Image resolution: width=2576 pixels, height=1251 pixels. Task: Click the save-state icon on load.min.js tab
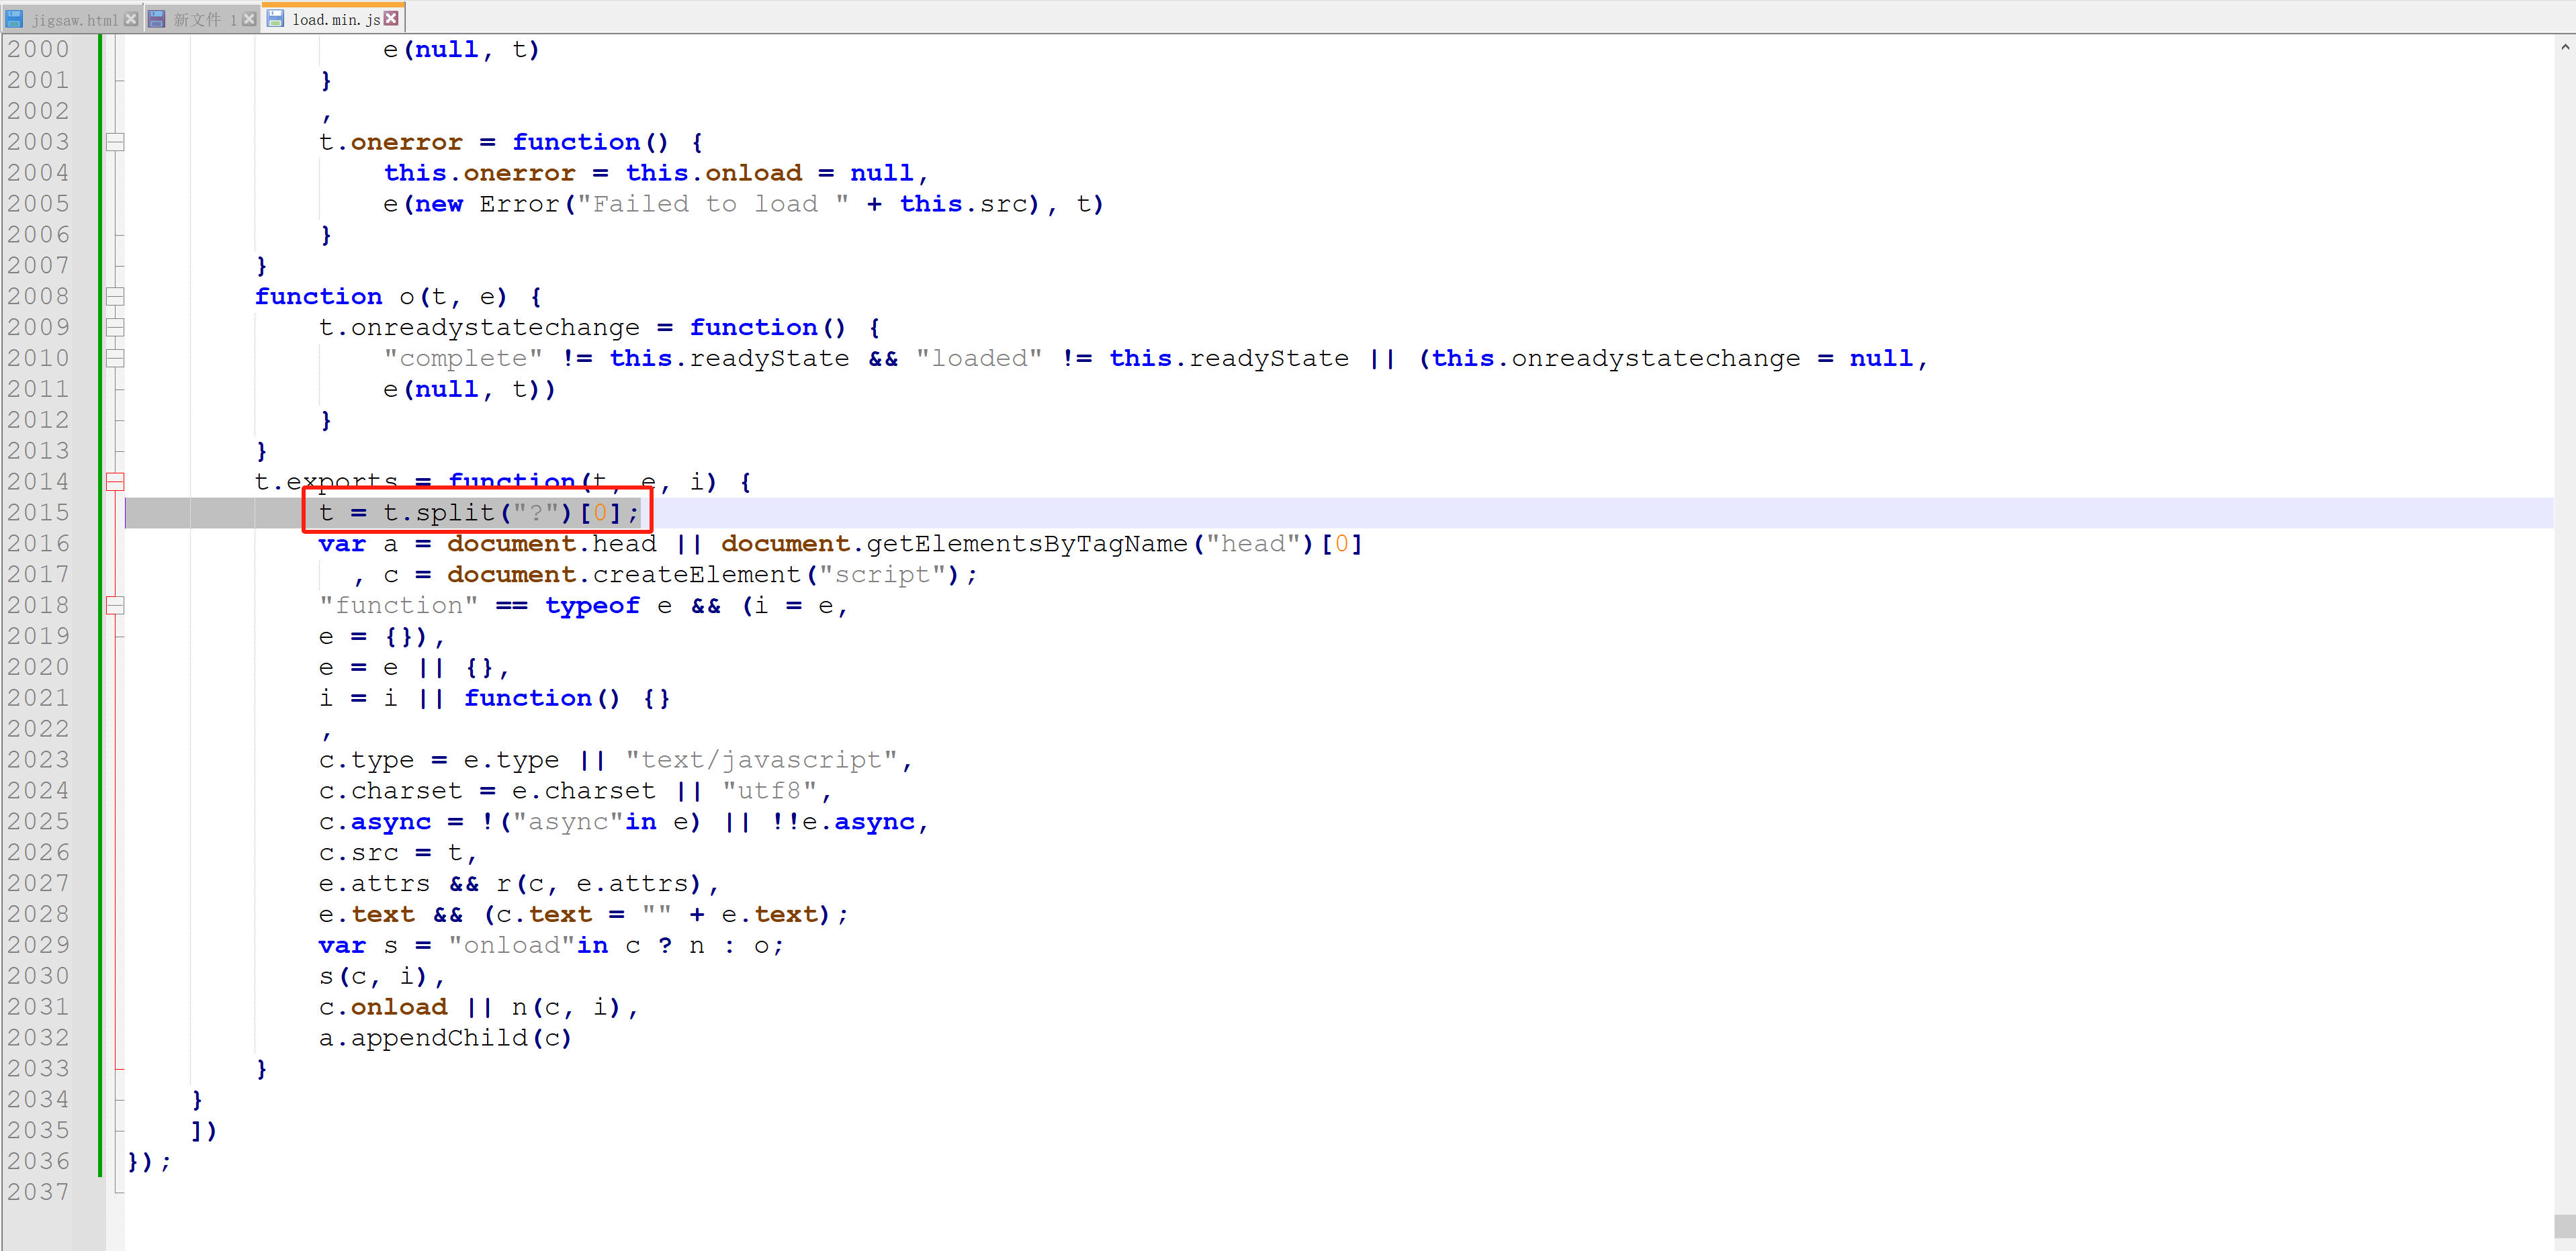[276, 19]
